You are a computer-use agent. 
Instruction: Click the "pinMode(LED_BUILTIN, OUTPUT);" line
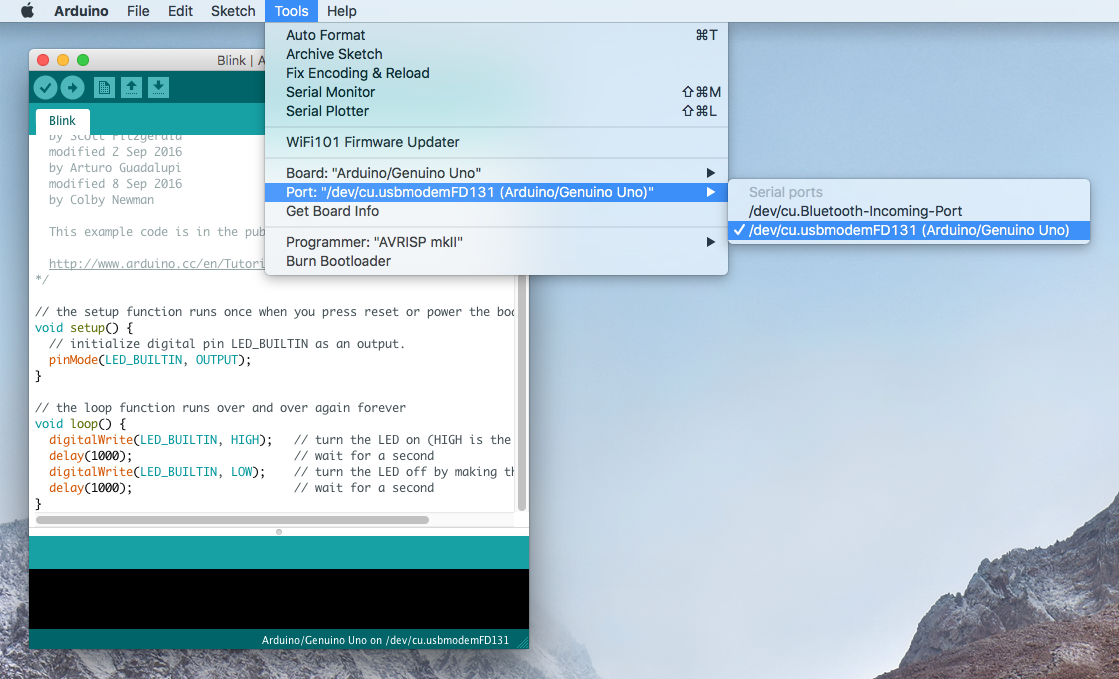(x=150, y=360)
